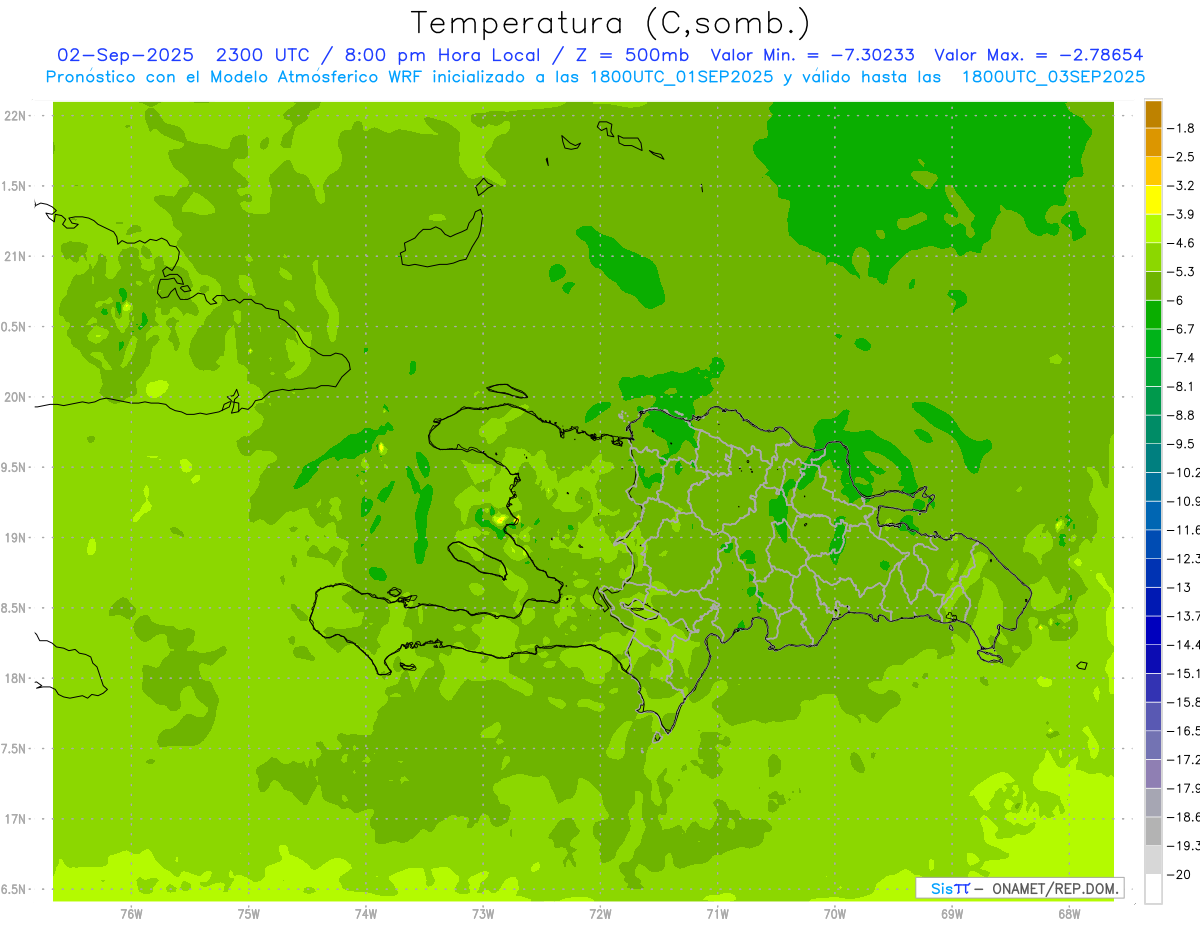Click the "69W" longitude label

tap(951, 912)
